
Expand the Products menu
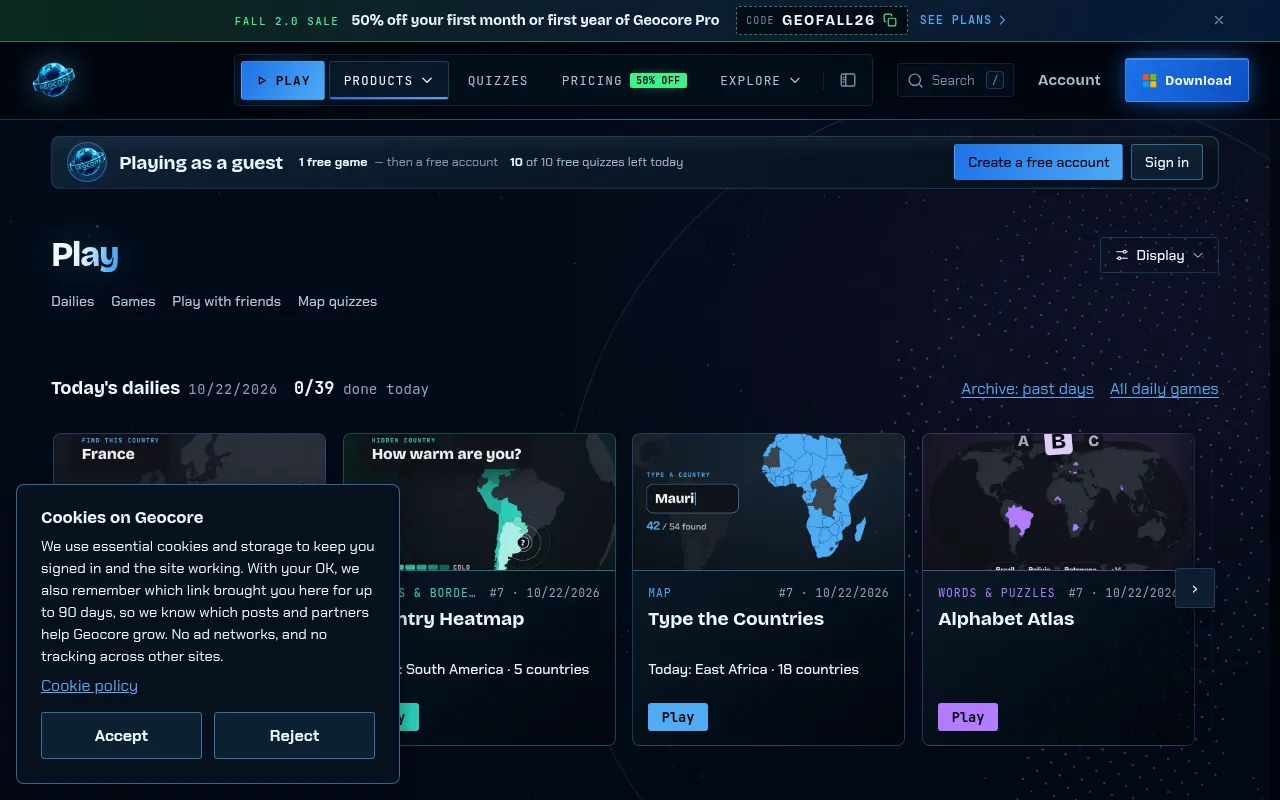point(389,80)
